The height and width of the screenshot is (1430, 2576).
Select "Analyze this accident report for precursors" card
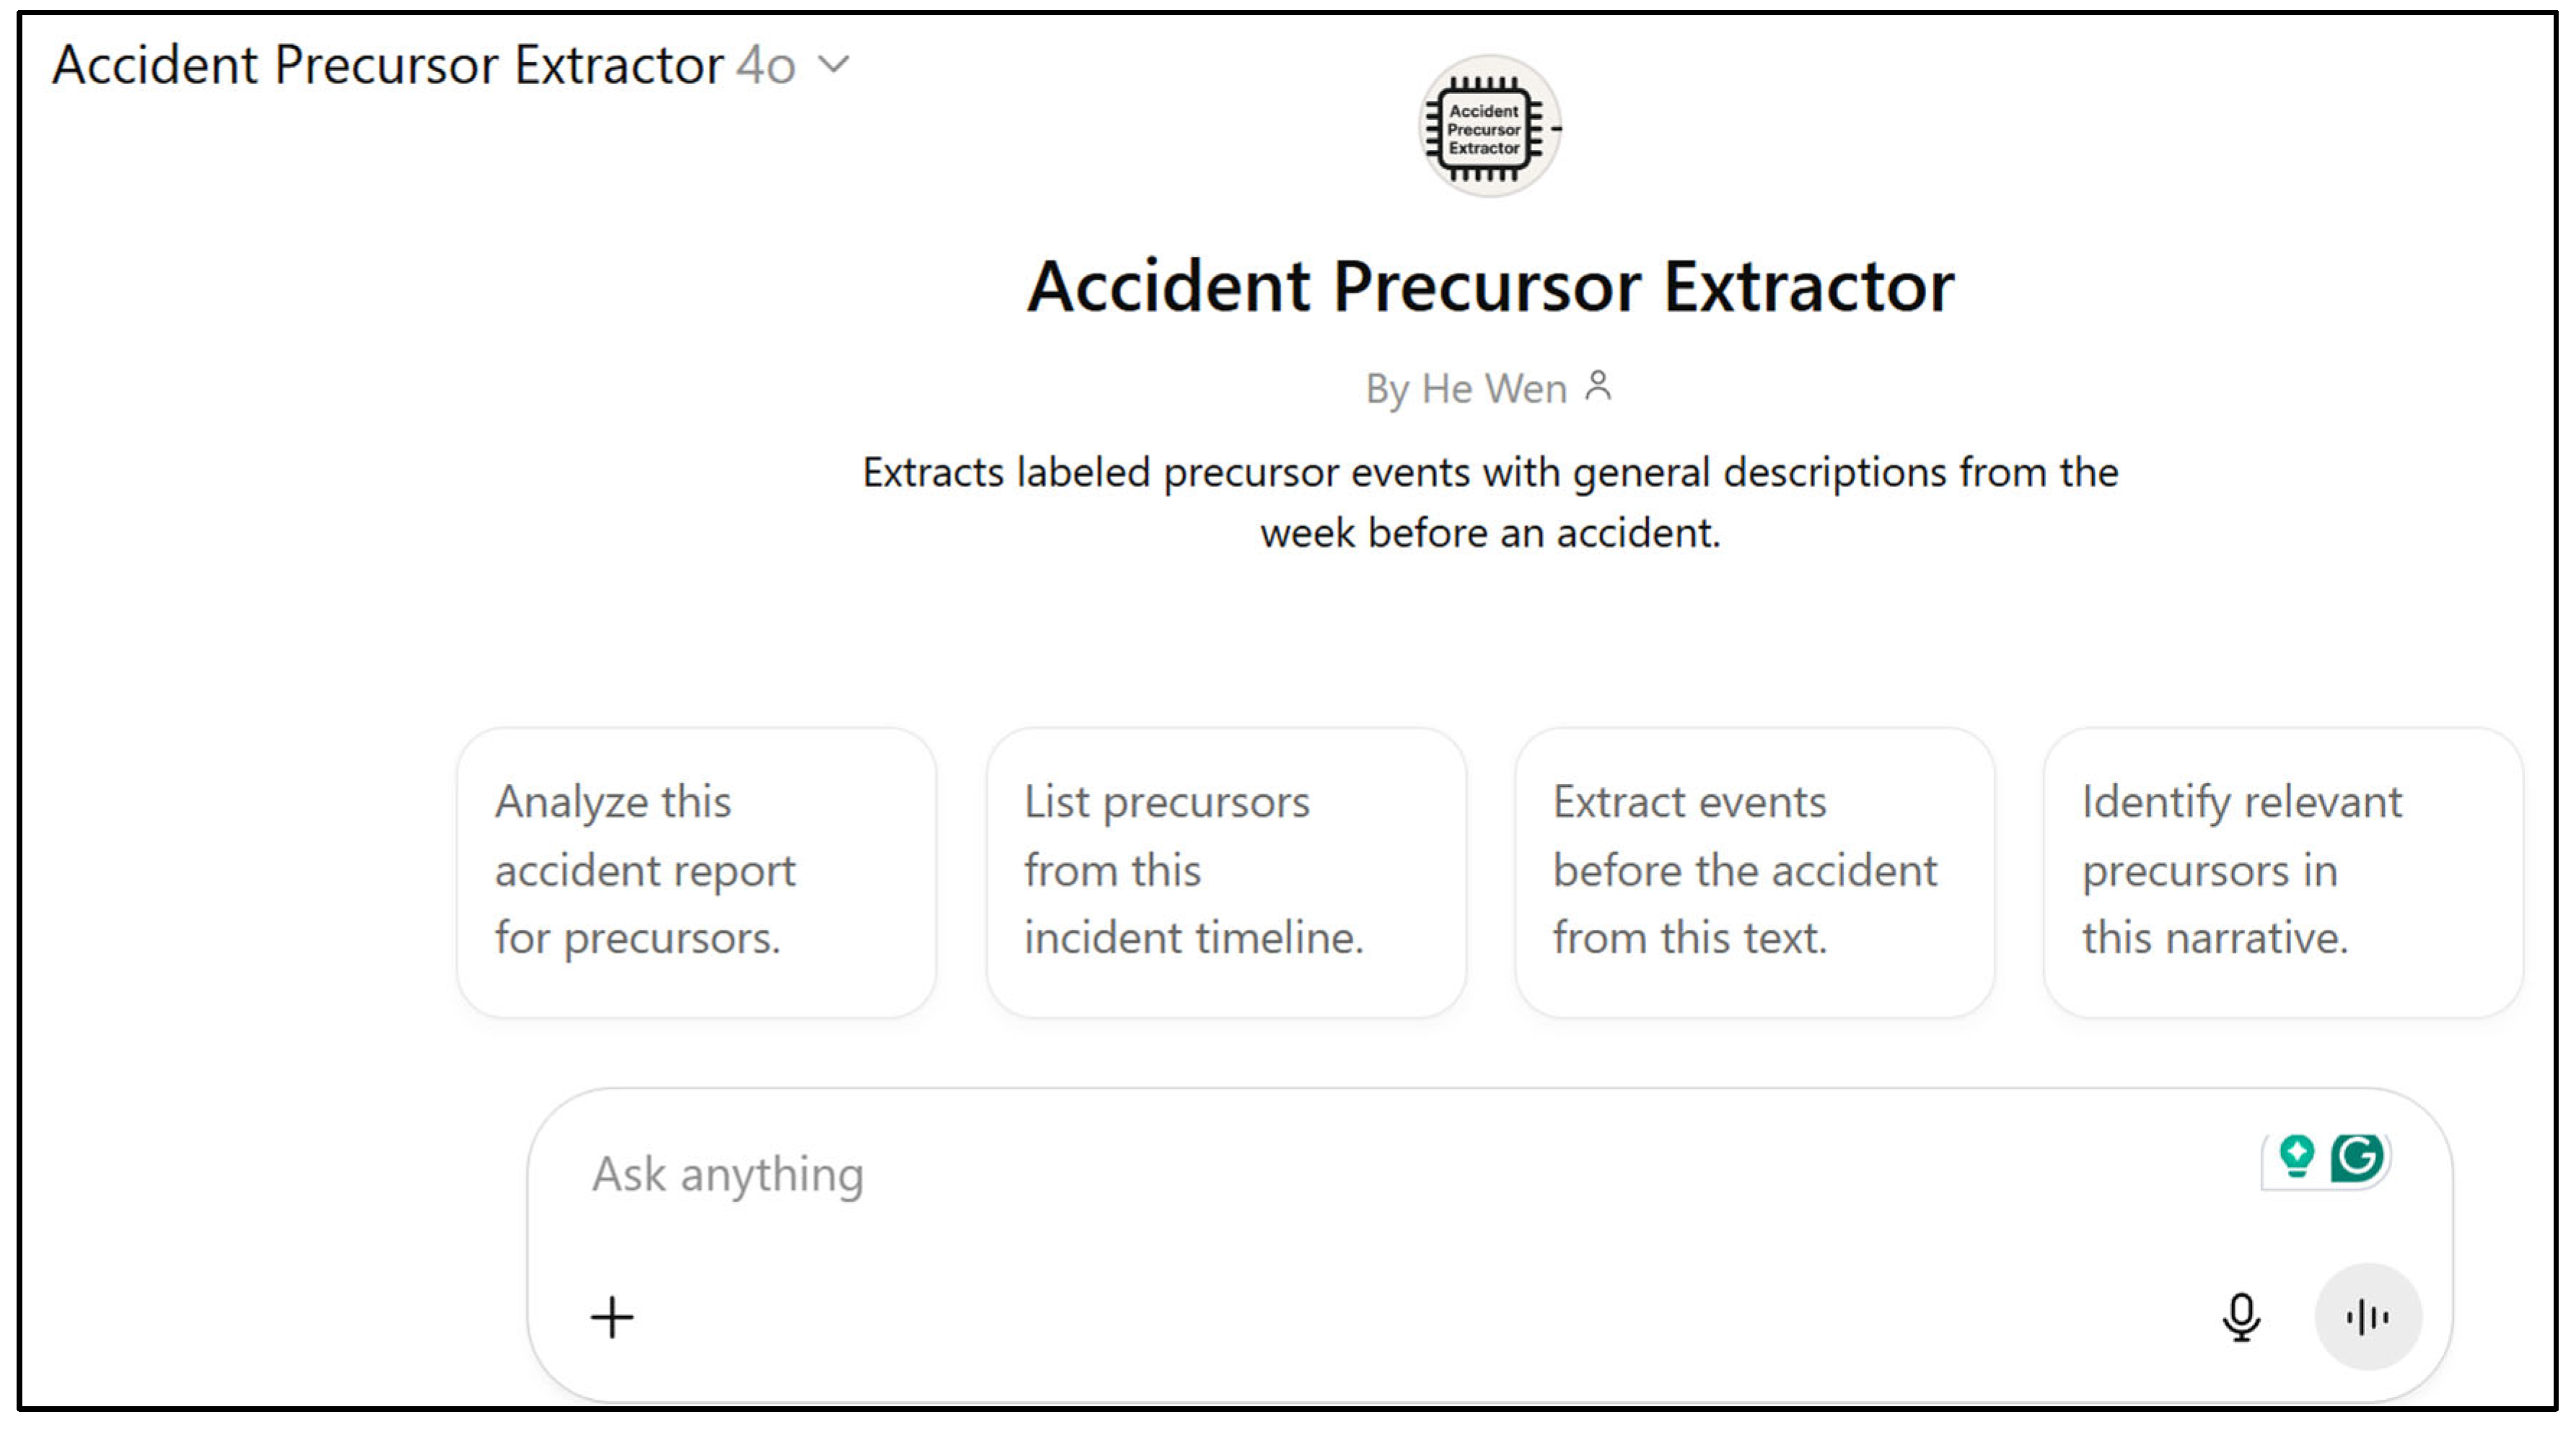[x=696, y=872]
